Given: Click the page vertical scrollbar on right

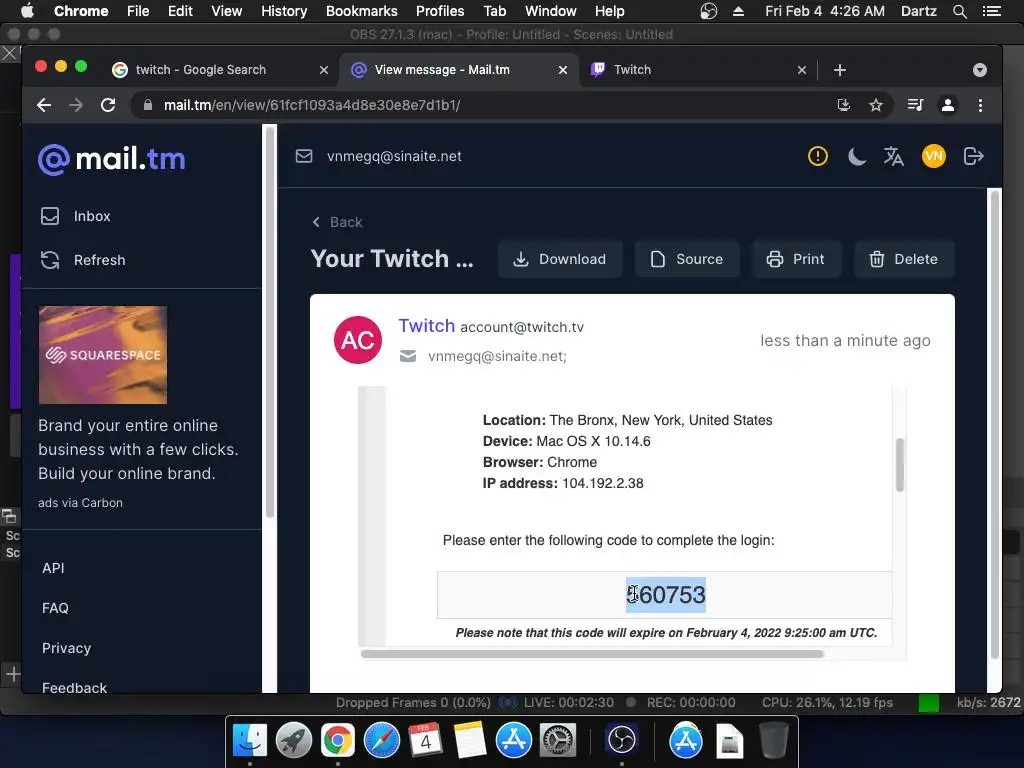Looking at the screenshot, I should click(995, 424).
